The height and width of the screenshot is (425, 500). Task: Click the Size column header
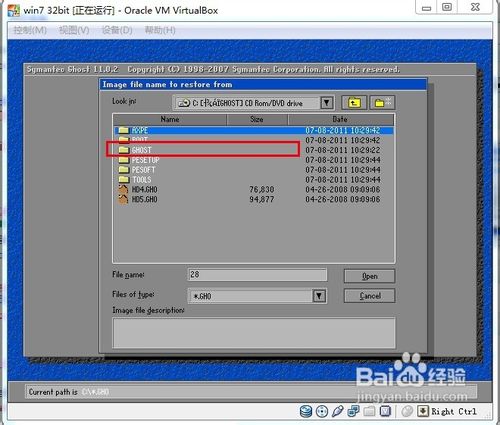point(257,119)
